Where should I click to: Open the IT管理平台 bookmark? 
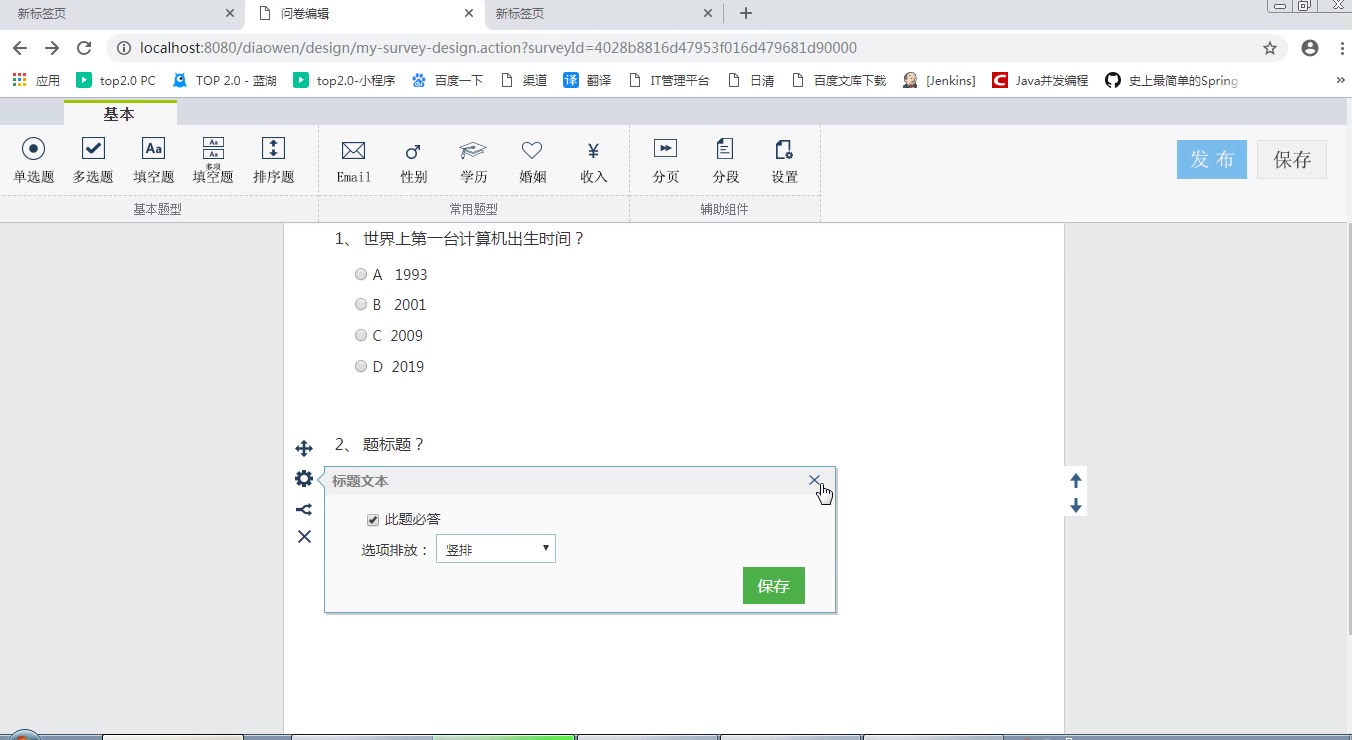click(x=669, y=81)
